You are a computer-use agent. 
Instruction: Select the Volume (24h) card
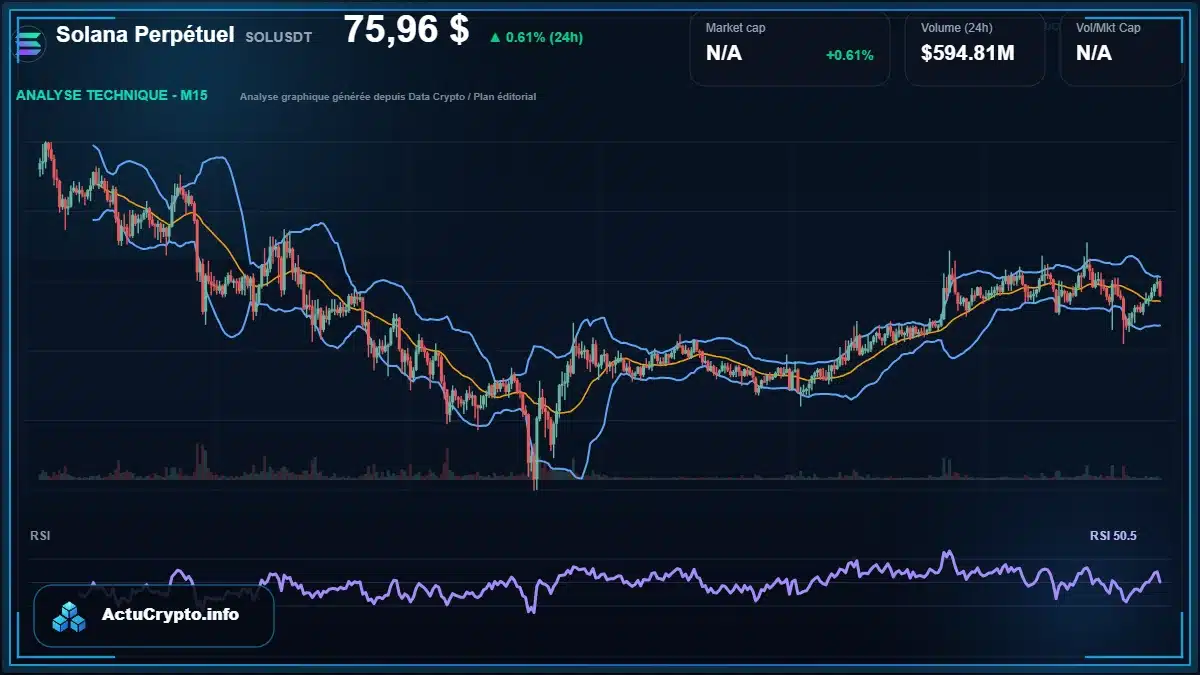(975, 48)
